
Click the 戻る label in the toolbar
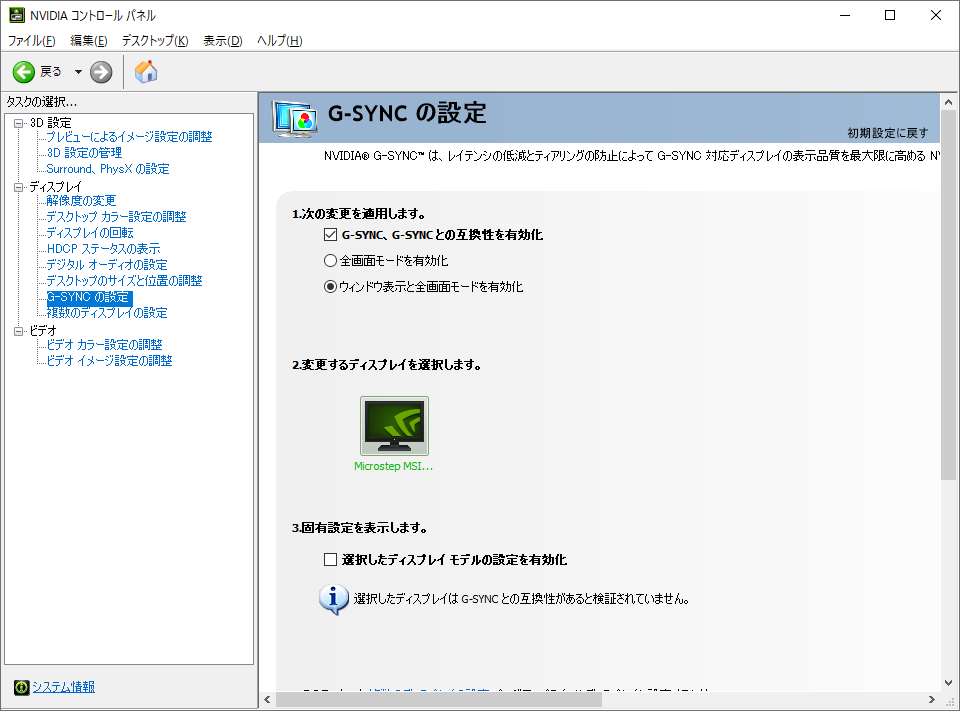[51, 72]
